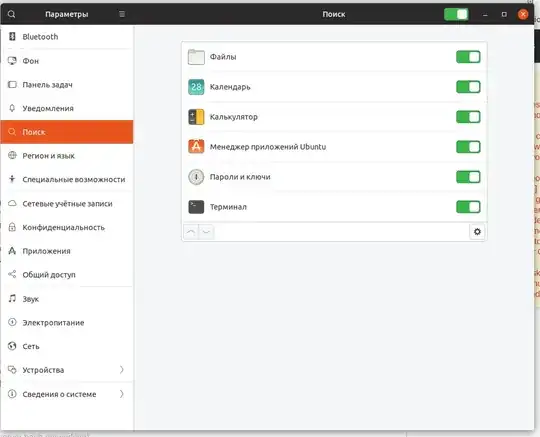This screenshot has width=540, height=437.
Task: Click the Календарь app icon
Action: coord(196,87)
